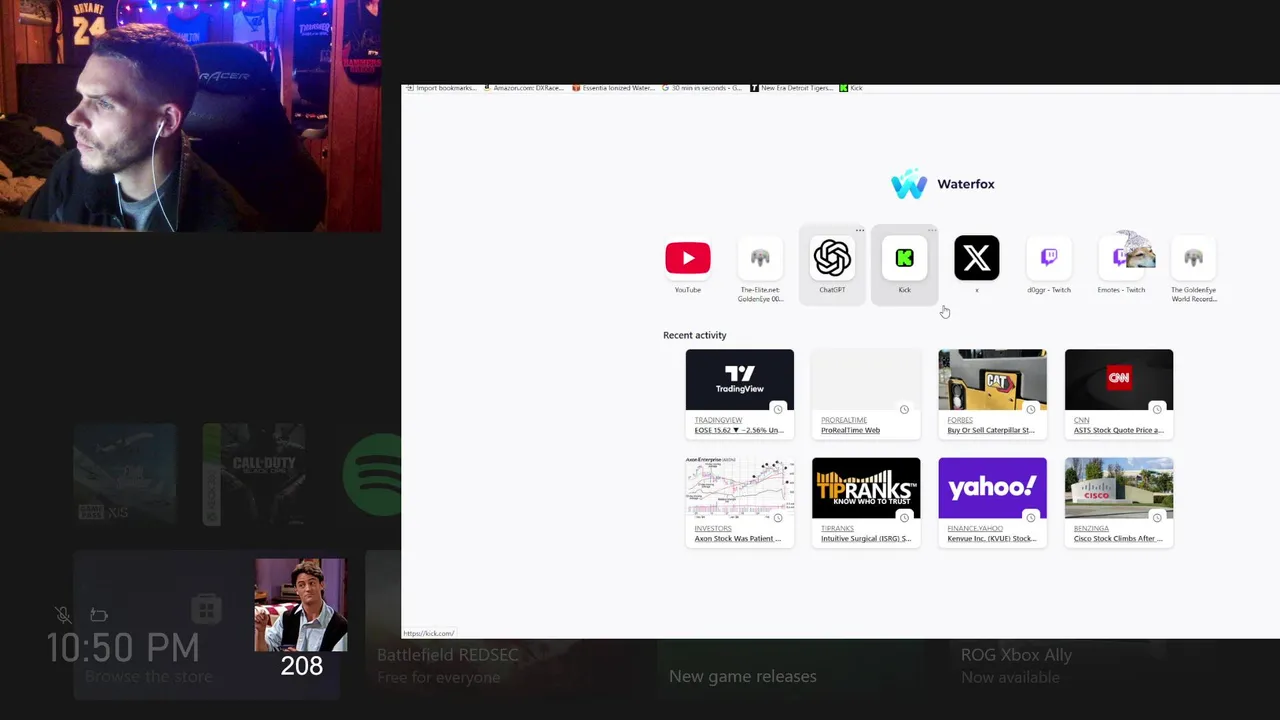
Task: Open the Emotes - Twitch shortcut
Action: click(1121, 258)
